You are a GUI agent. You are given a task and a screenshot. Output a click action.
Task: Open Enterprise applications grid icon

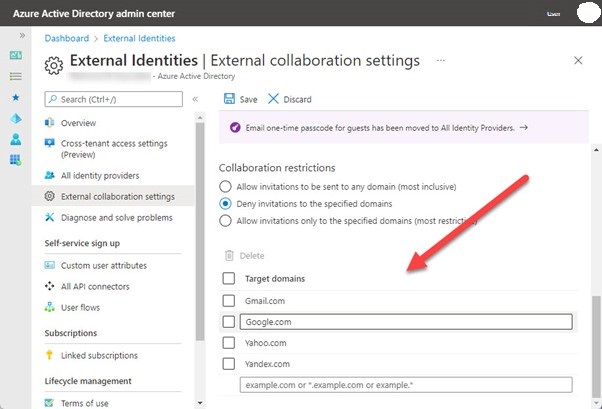[x=16, y=160]
